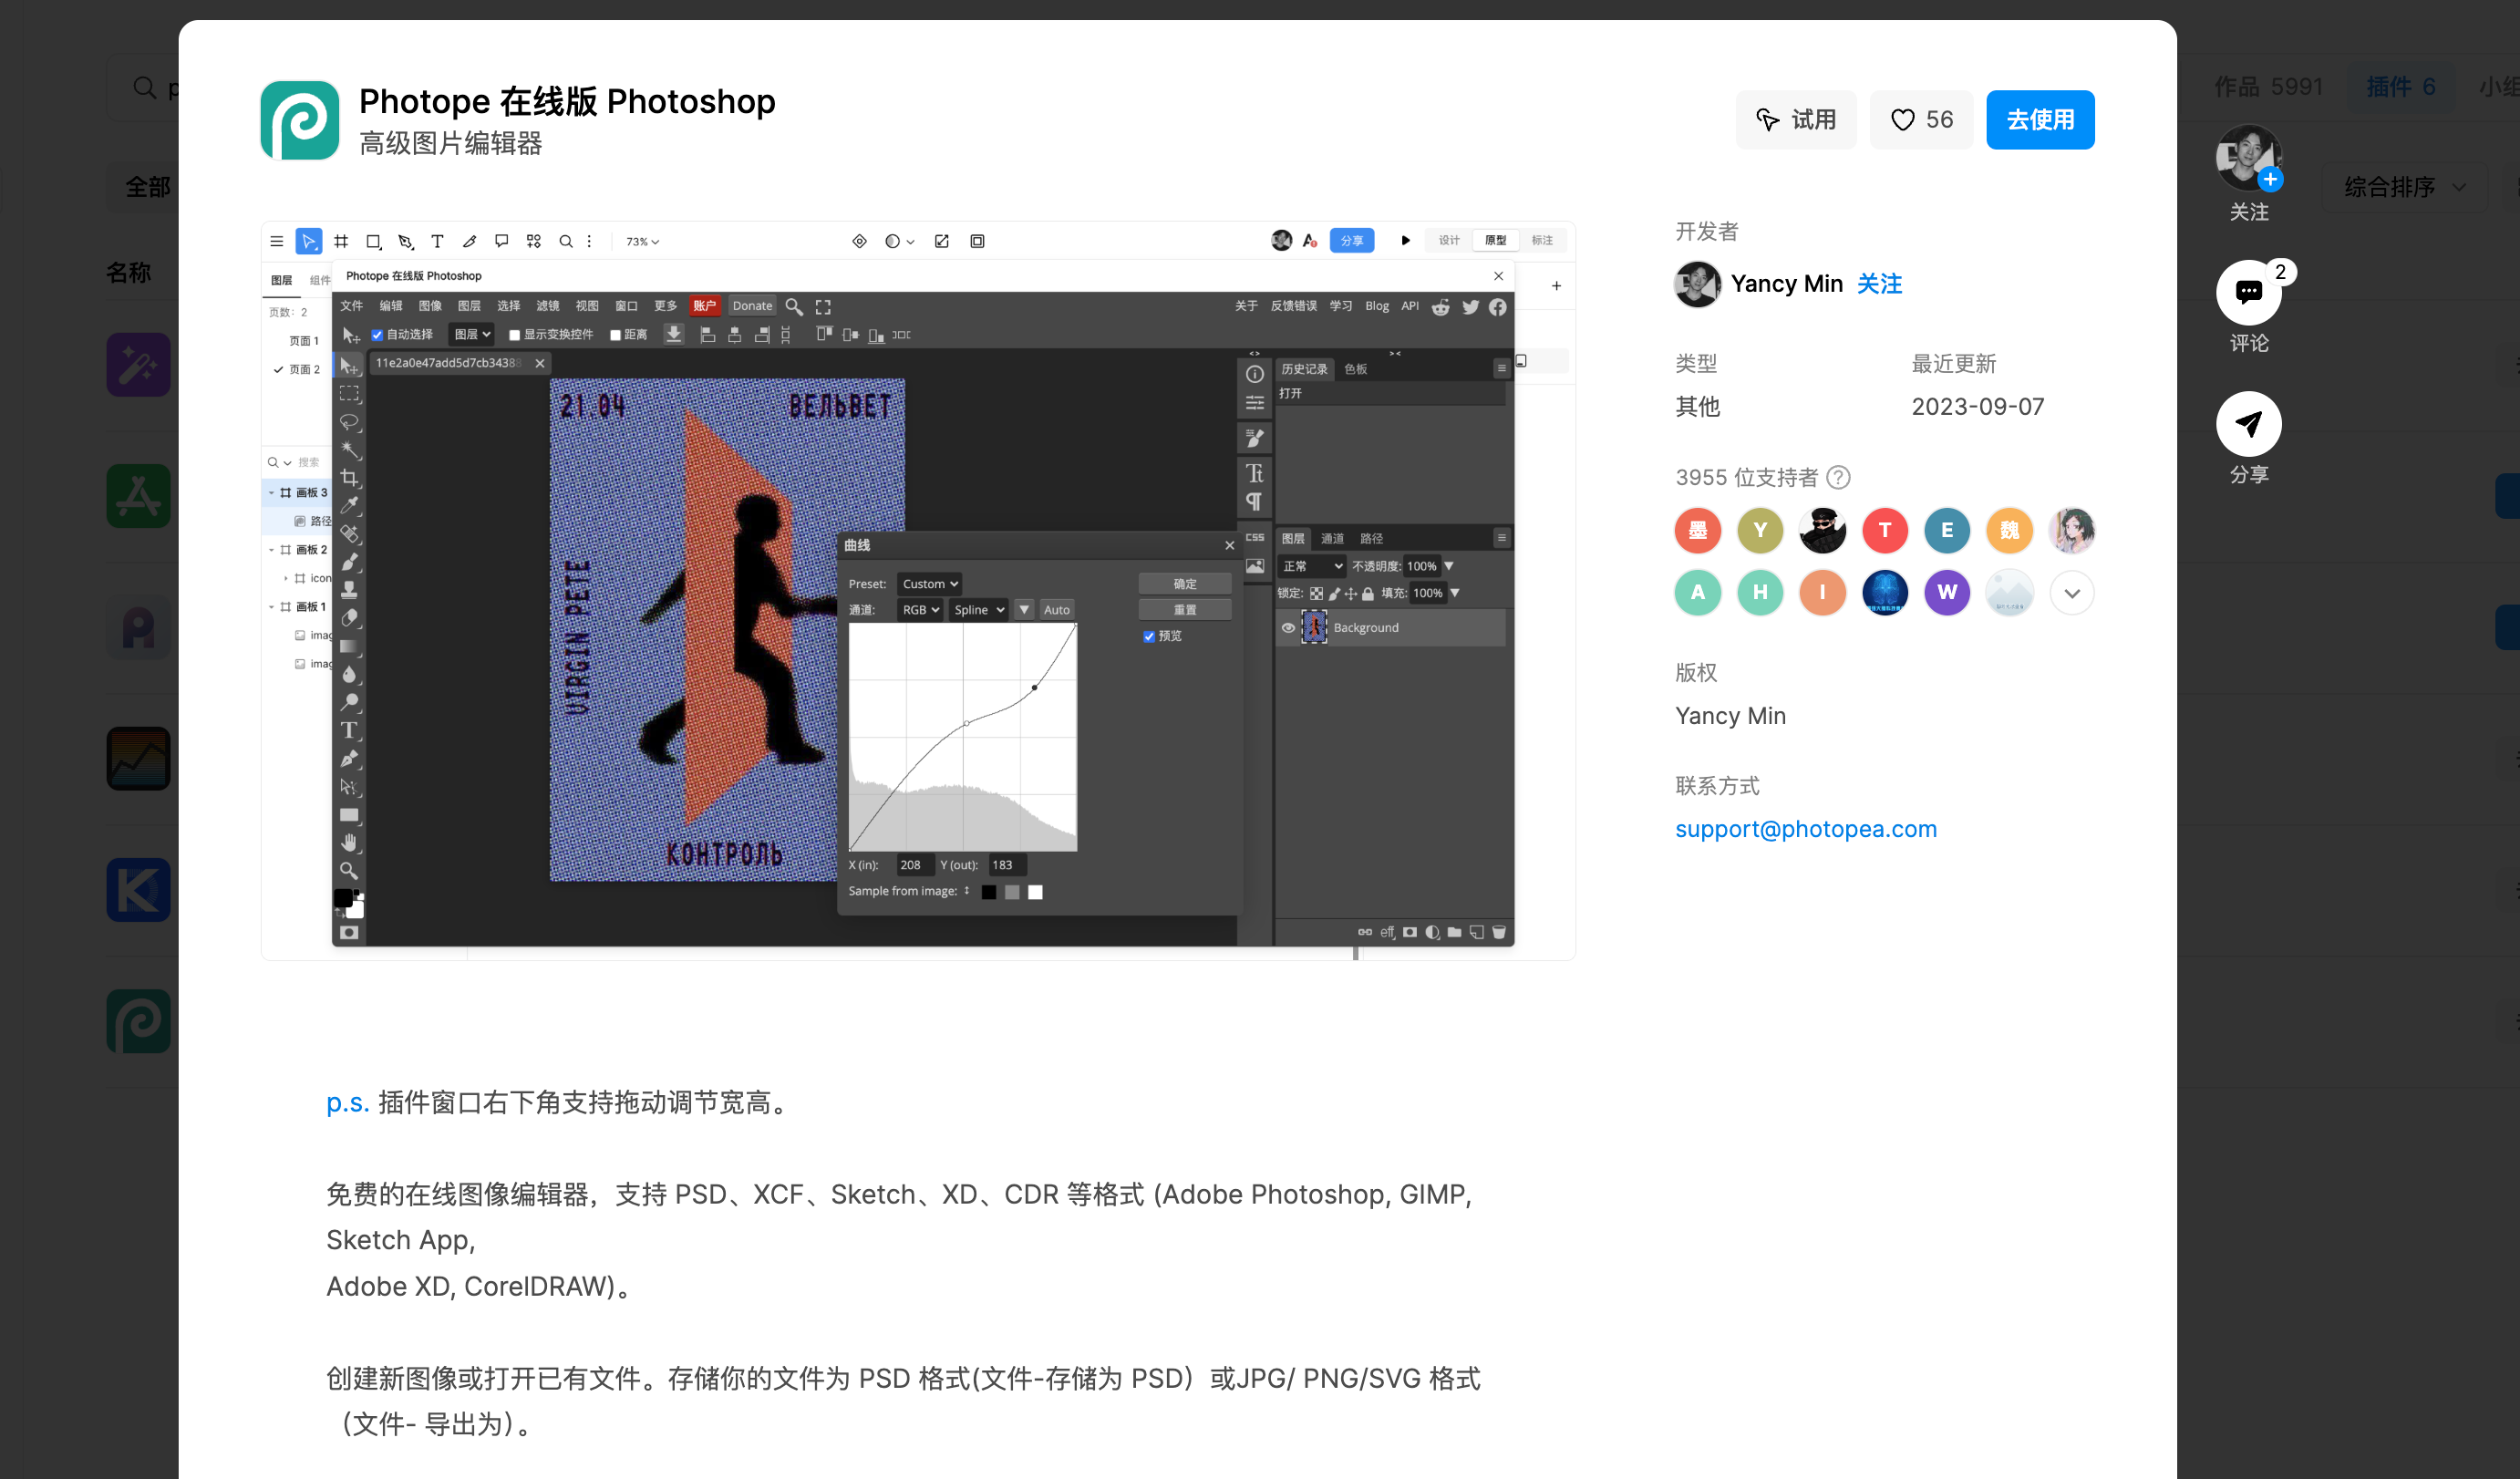This screenshot has height=1479, width=2520.
Task: Open the support@photopea.com email link
Action: pyautogui.click(x=1806, y=829)
